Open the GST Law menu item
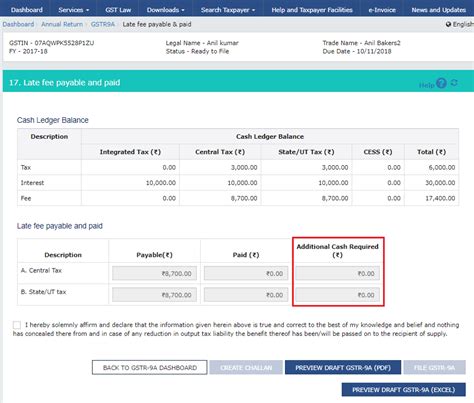 click(x=118, y=10)
